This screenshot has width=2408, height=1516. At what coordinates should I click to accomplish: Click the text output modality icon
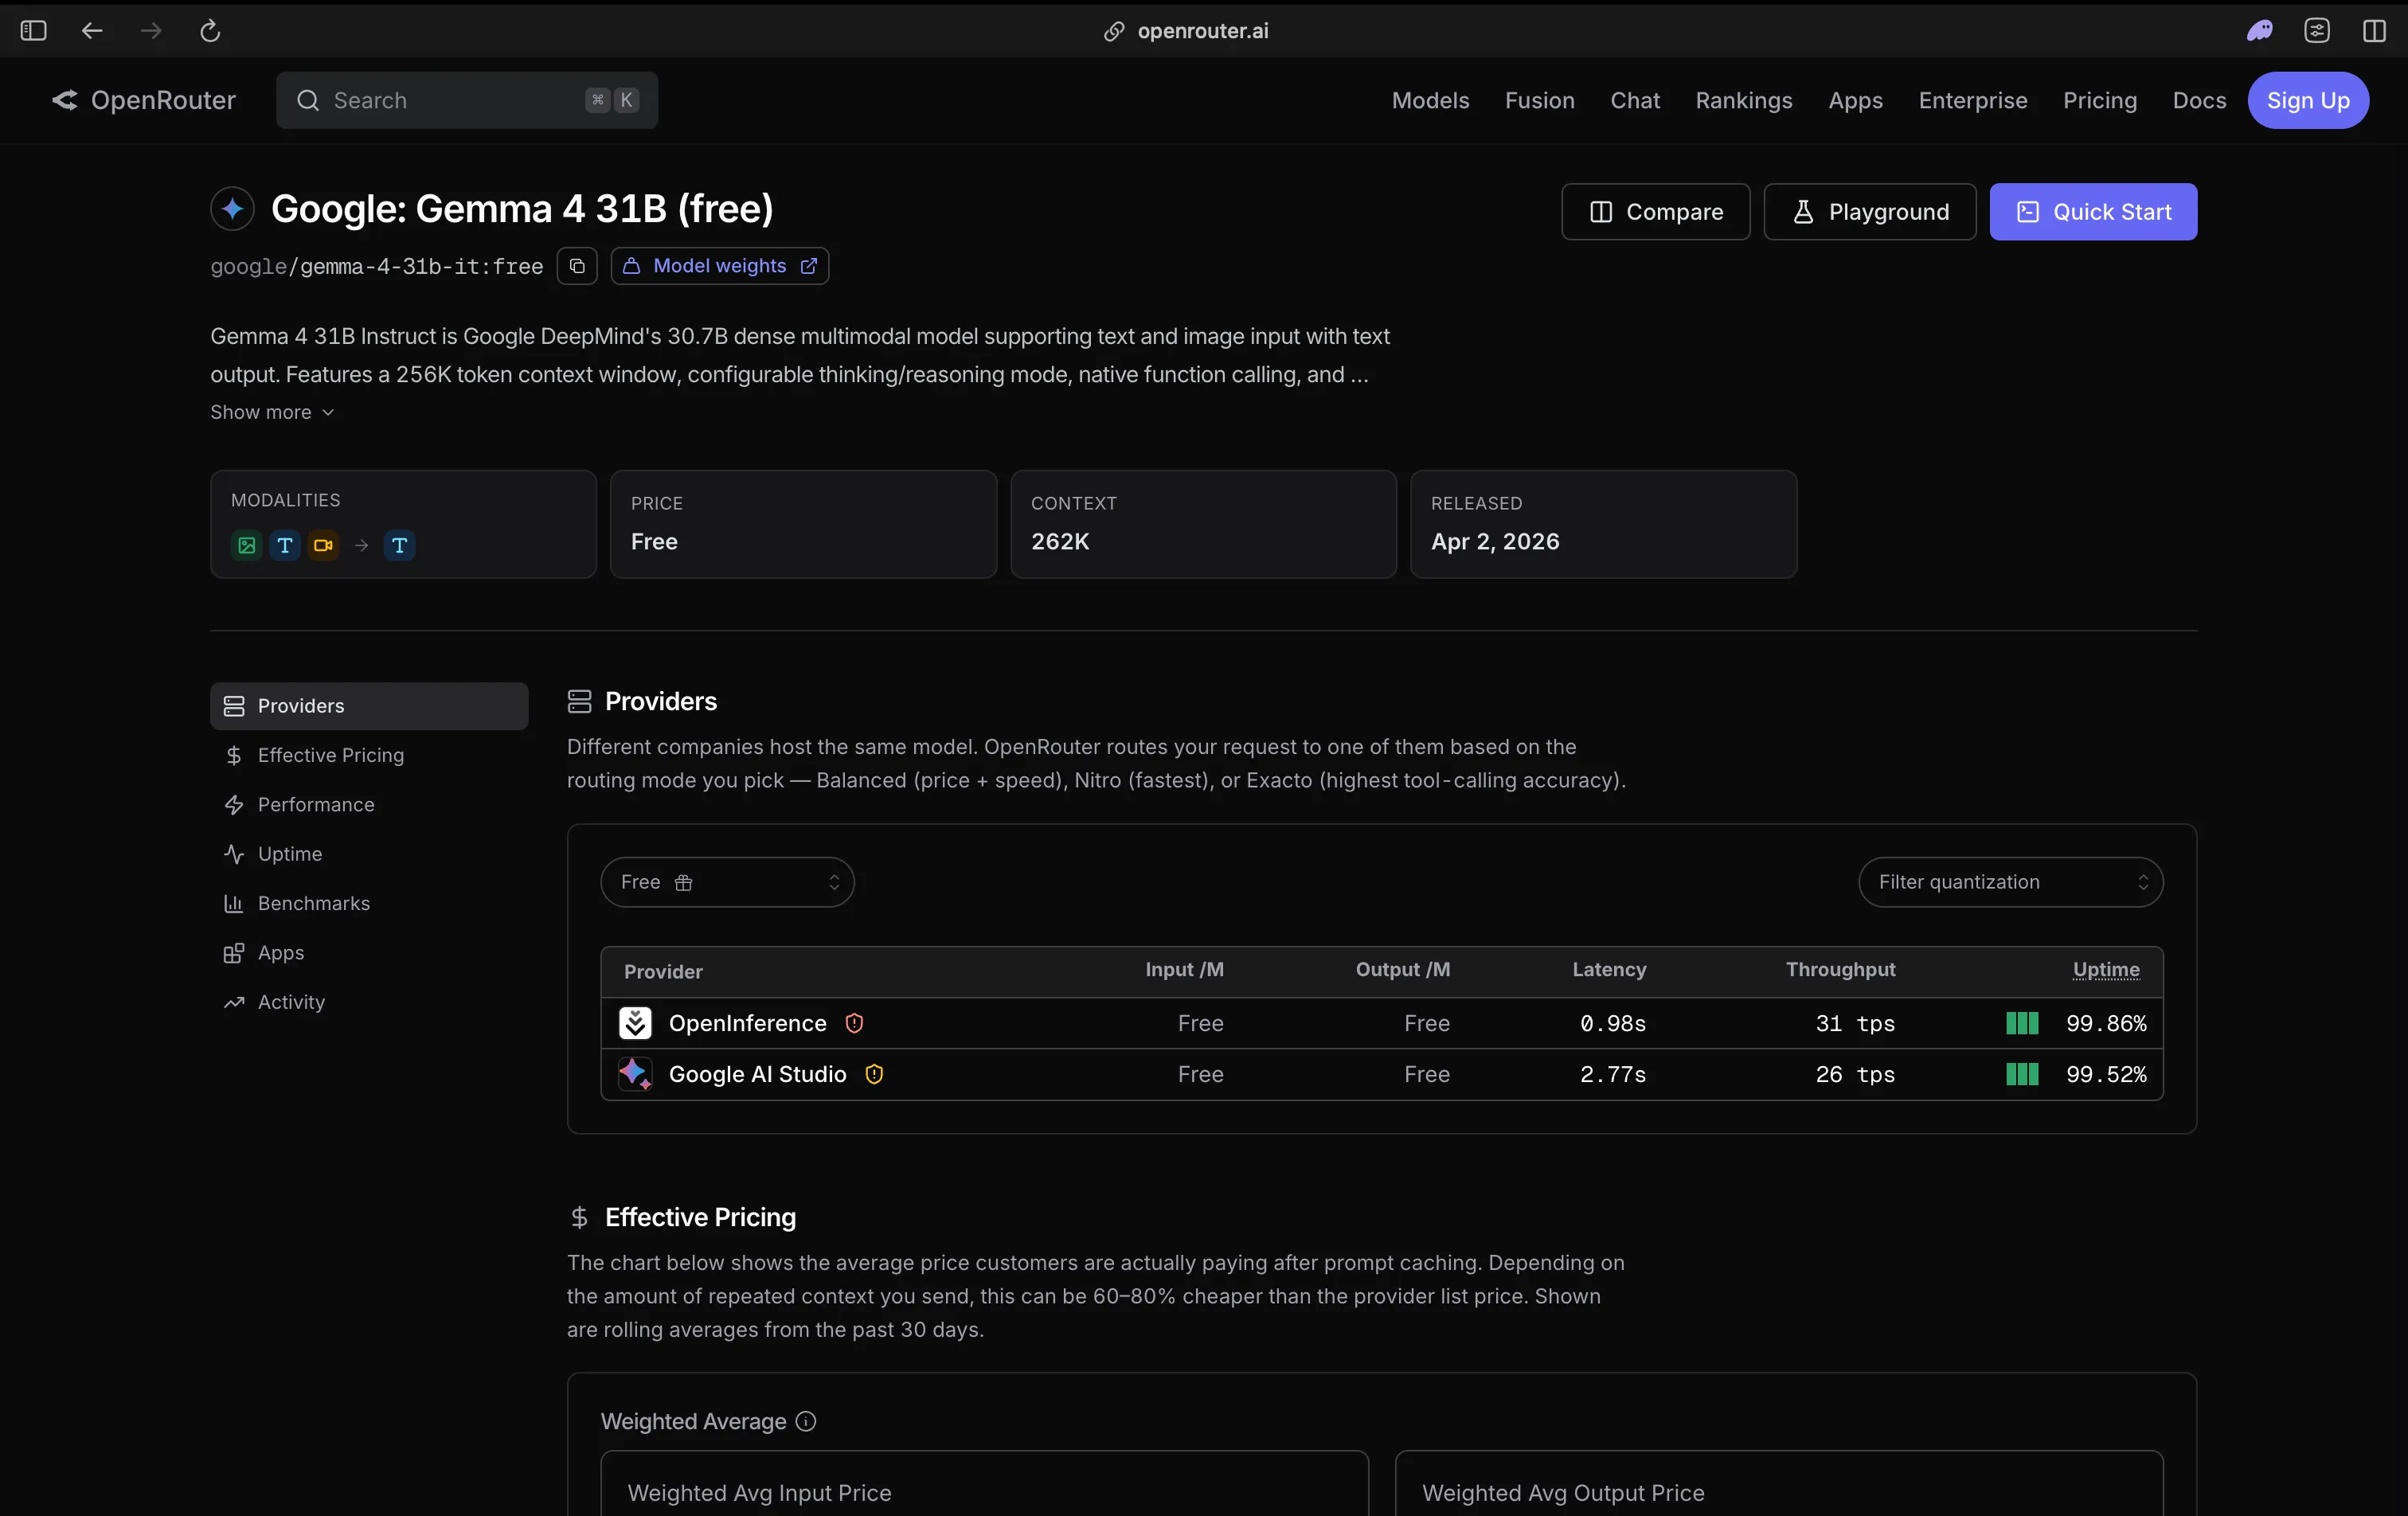click(399, 545)
